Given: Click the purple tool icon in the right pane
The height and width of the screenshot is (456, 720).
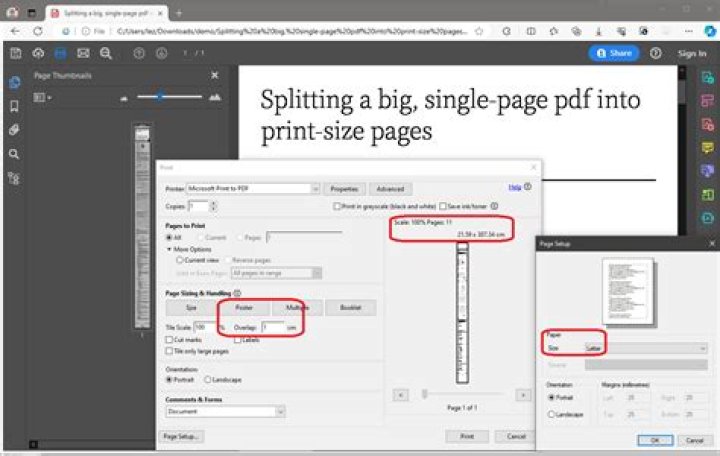Looking at the screenshot, I should [x=708, y=171].
